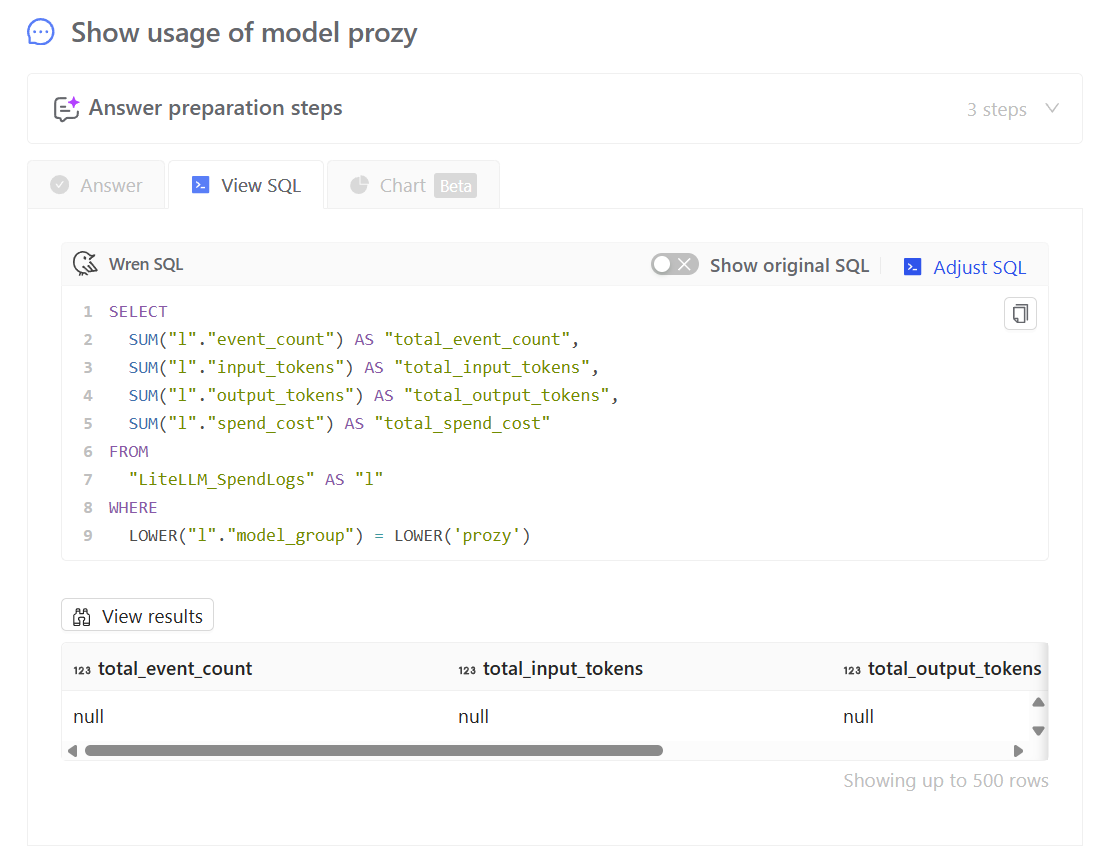Click the binoculars icon in View results
Viewport: 1098px width, 857px height.
[82, 616]
